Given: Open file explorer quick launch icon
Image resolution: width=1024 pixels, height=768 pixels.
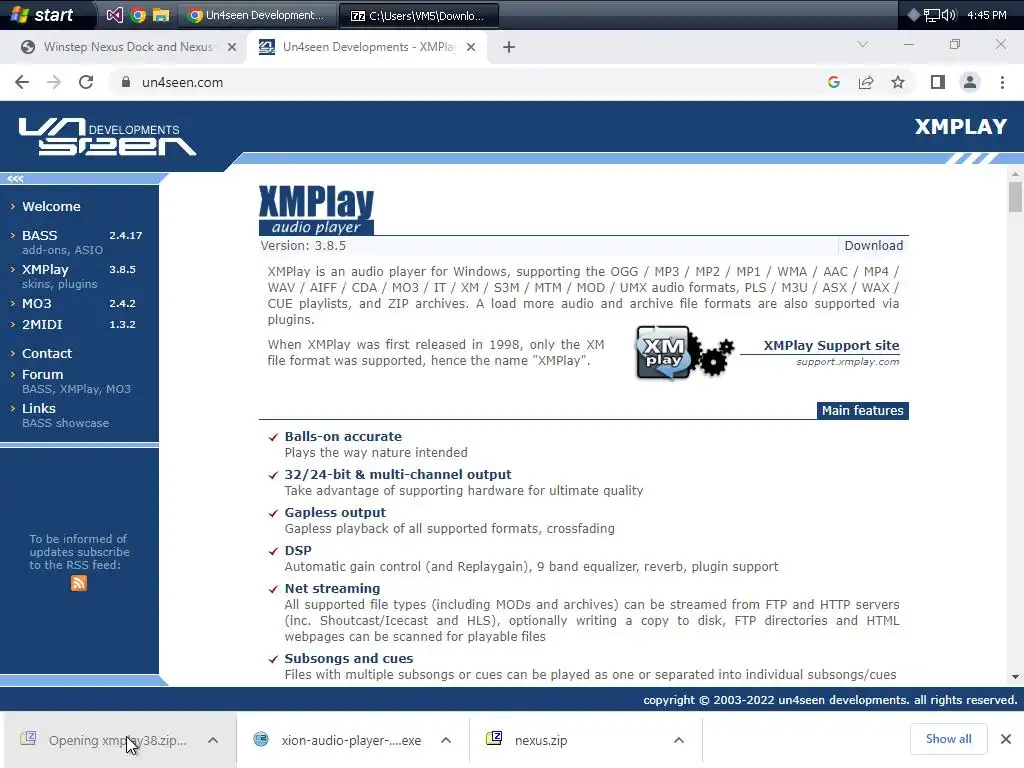Looking at the screenshot, I should [161, 15].
